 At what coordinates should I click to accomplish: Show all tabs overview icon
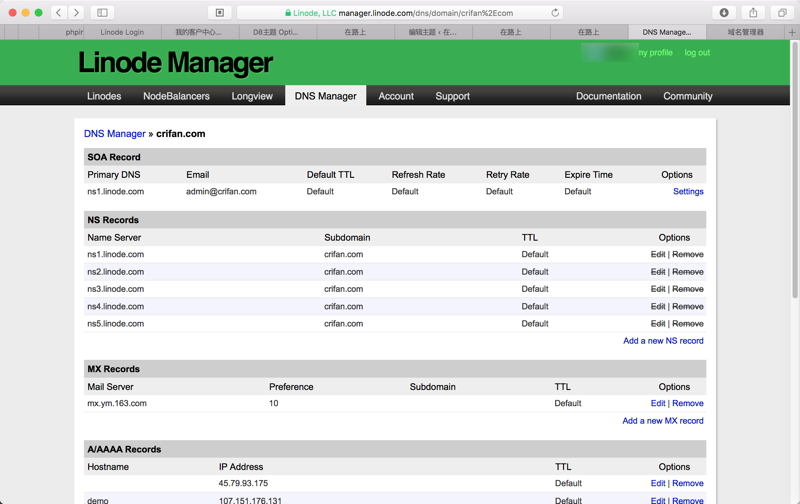click(782, 13)
